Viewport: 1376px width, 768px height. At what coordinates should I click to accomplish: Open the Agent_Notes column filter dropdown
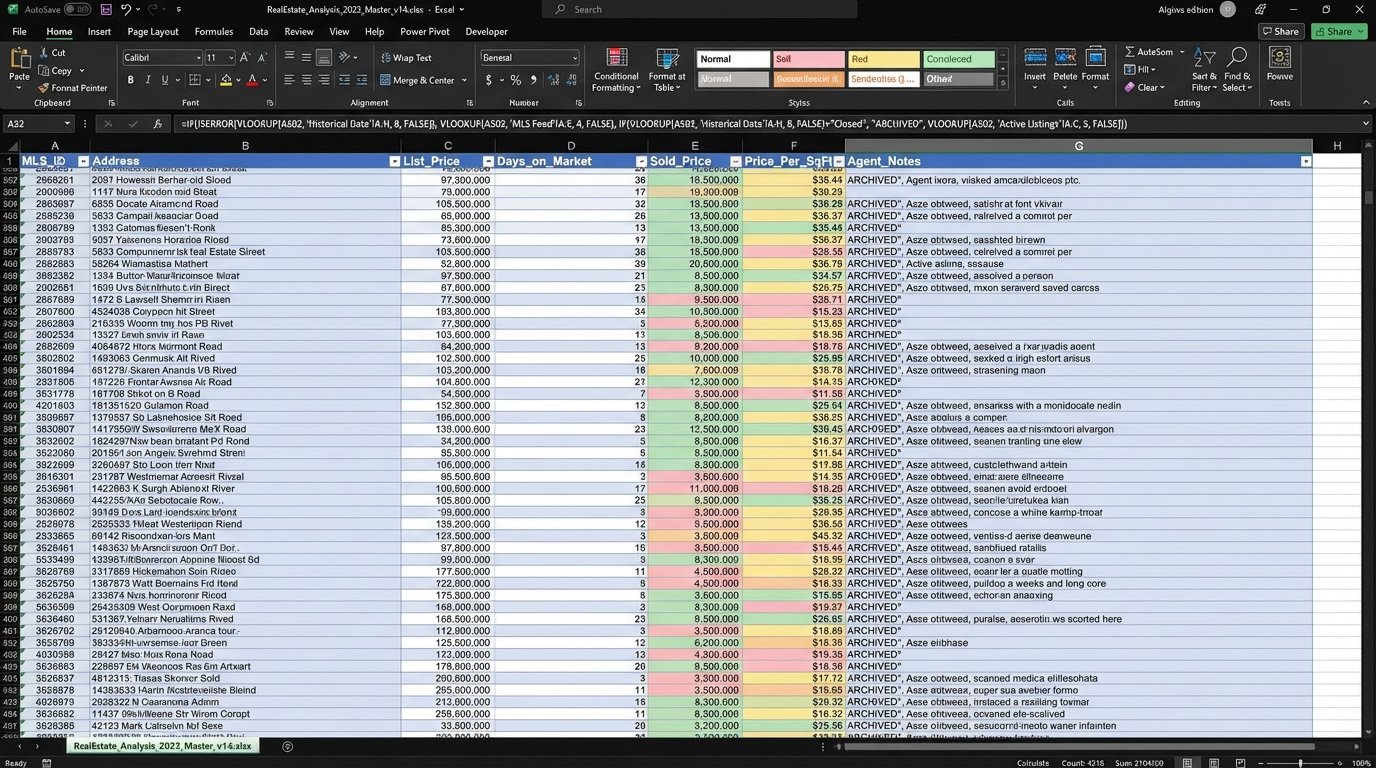pos(1305,161)
